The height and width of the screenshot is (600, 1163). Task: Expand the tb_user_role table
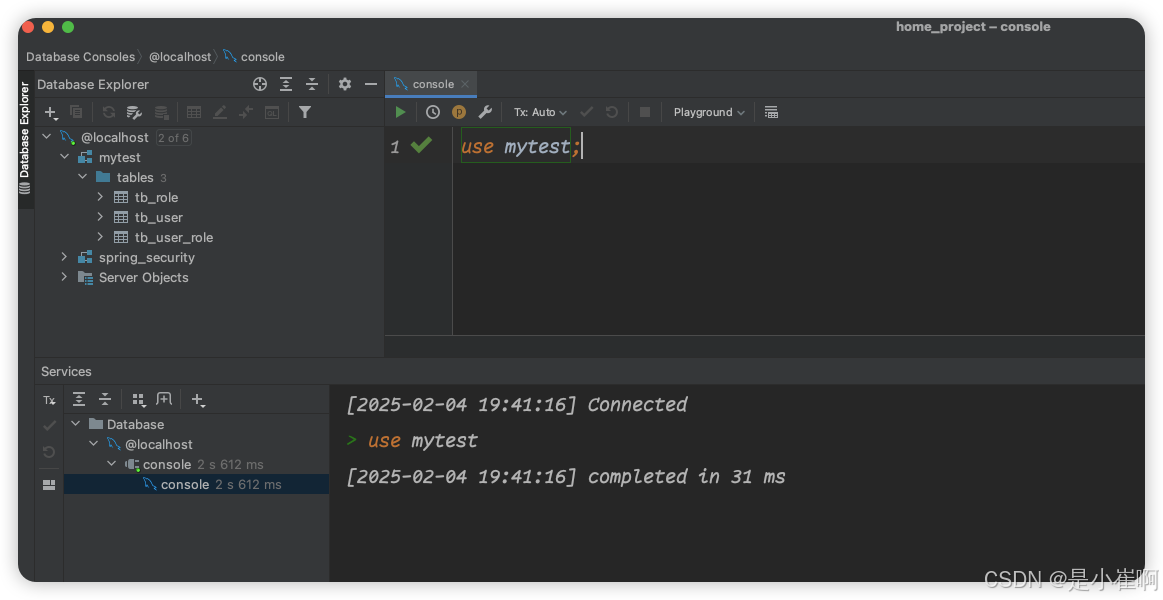100,237
